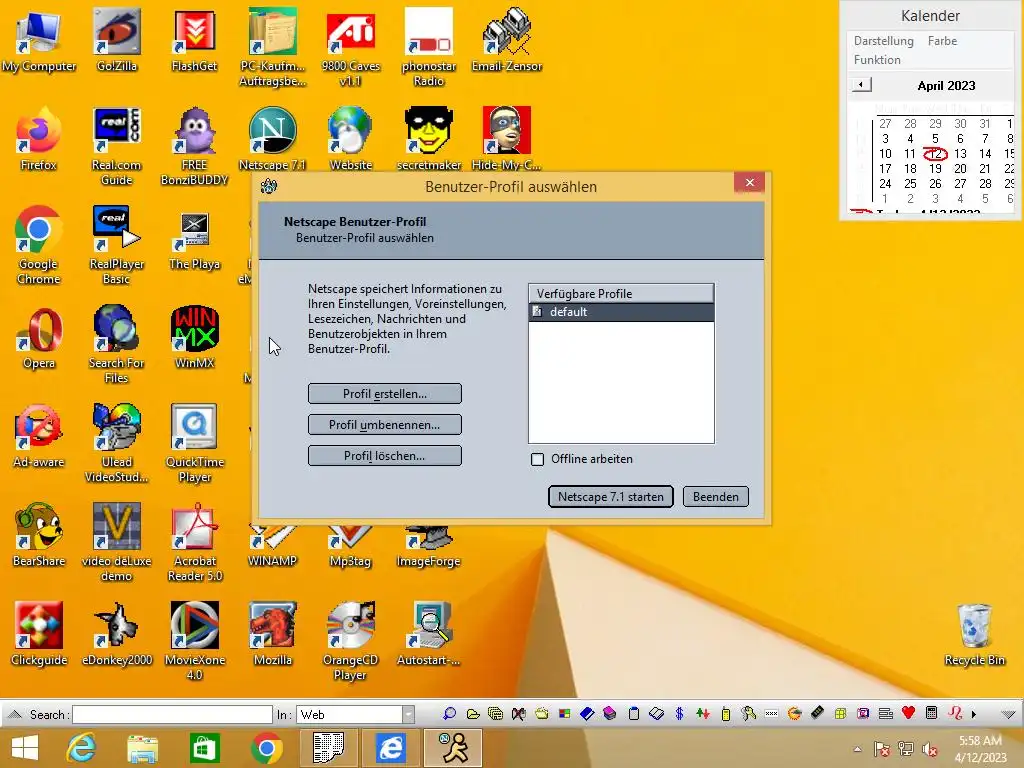Image resolution: width=1024 pixels, height=768 pixels.
Task: Open Darstellung menu in Kalender
Action: pyautogui.click(x=884, y=40)
